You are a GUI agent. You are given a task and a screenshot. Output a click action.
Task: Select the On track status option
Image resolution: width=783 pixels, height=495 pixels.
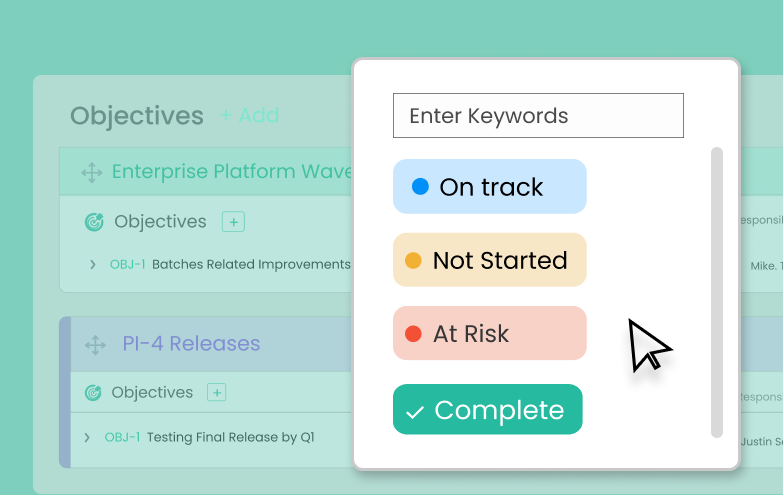[489, 187]
